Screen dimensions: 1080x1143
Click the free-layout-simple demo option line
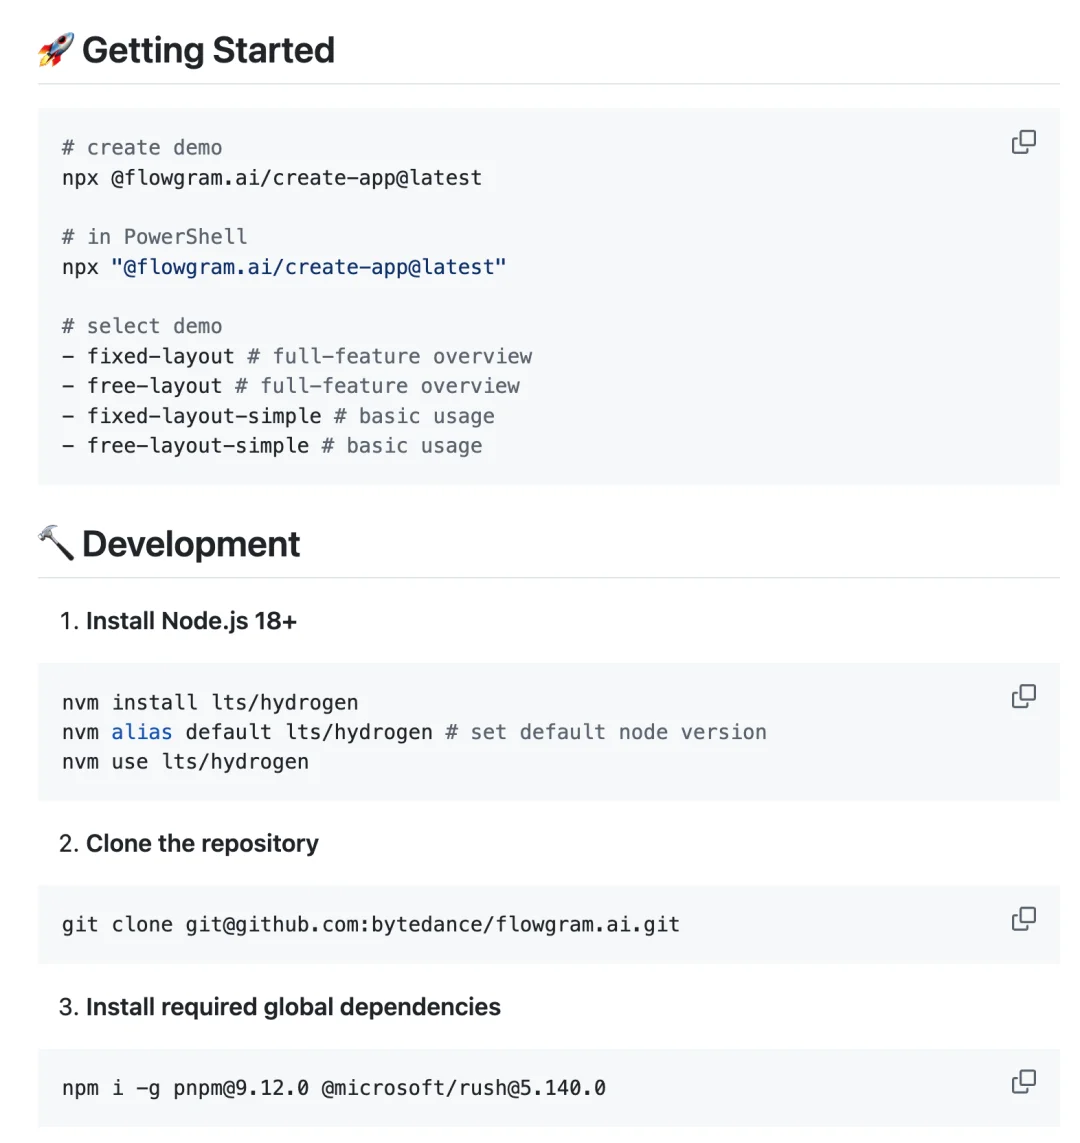[x=272, y=445]
